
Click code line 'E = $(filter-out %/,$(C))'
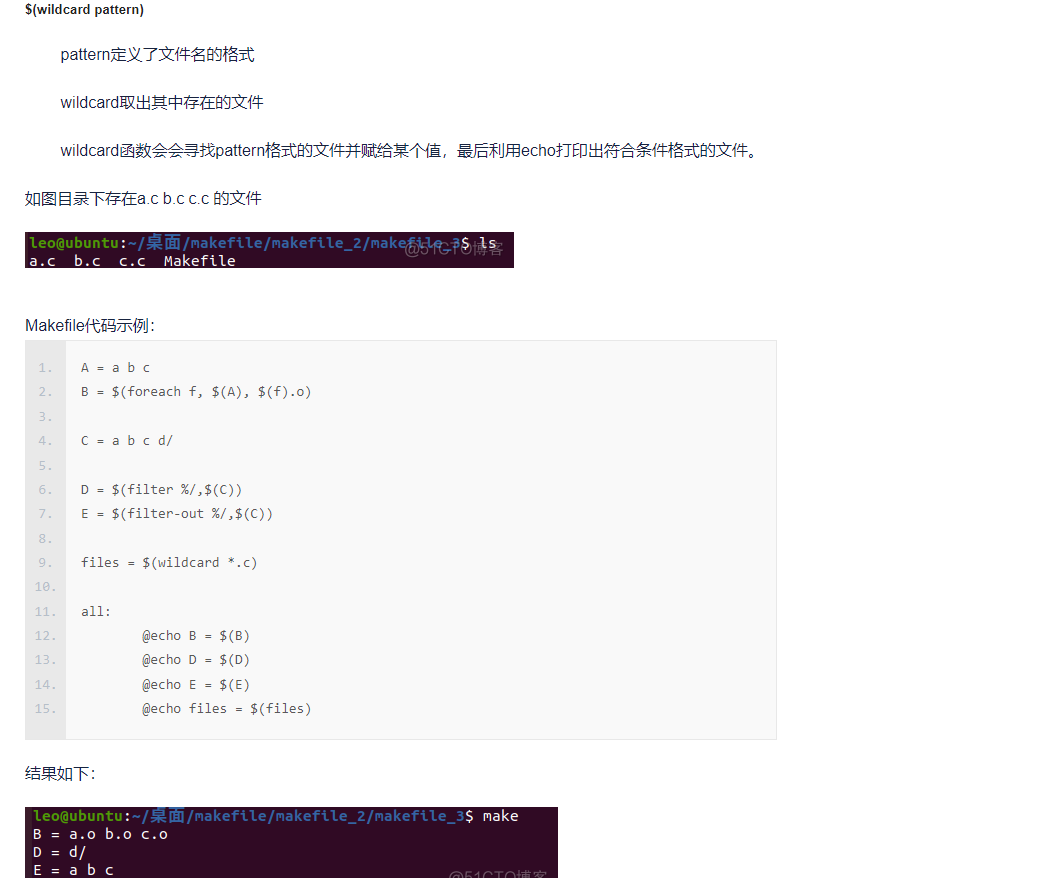(177, 514)
